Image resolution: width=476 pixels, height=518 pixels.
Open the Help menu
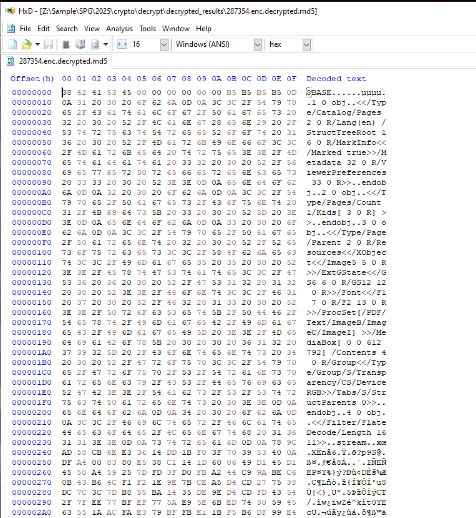click(203, 28)
